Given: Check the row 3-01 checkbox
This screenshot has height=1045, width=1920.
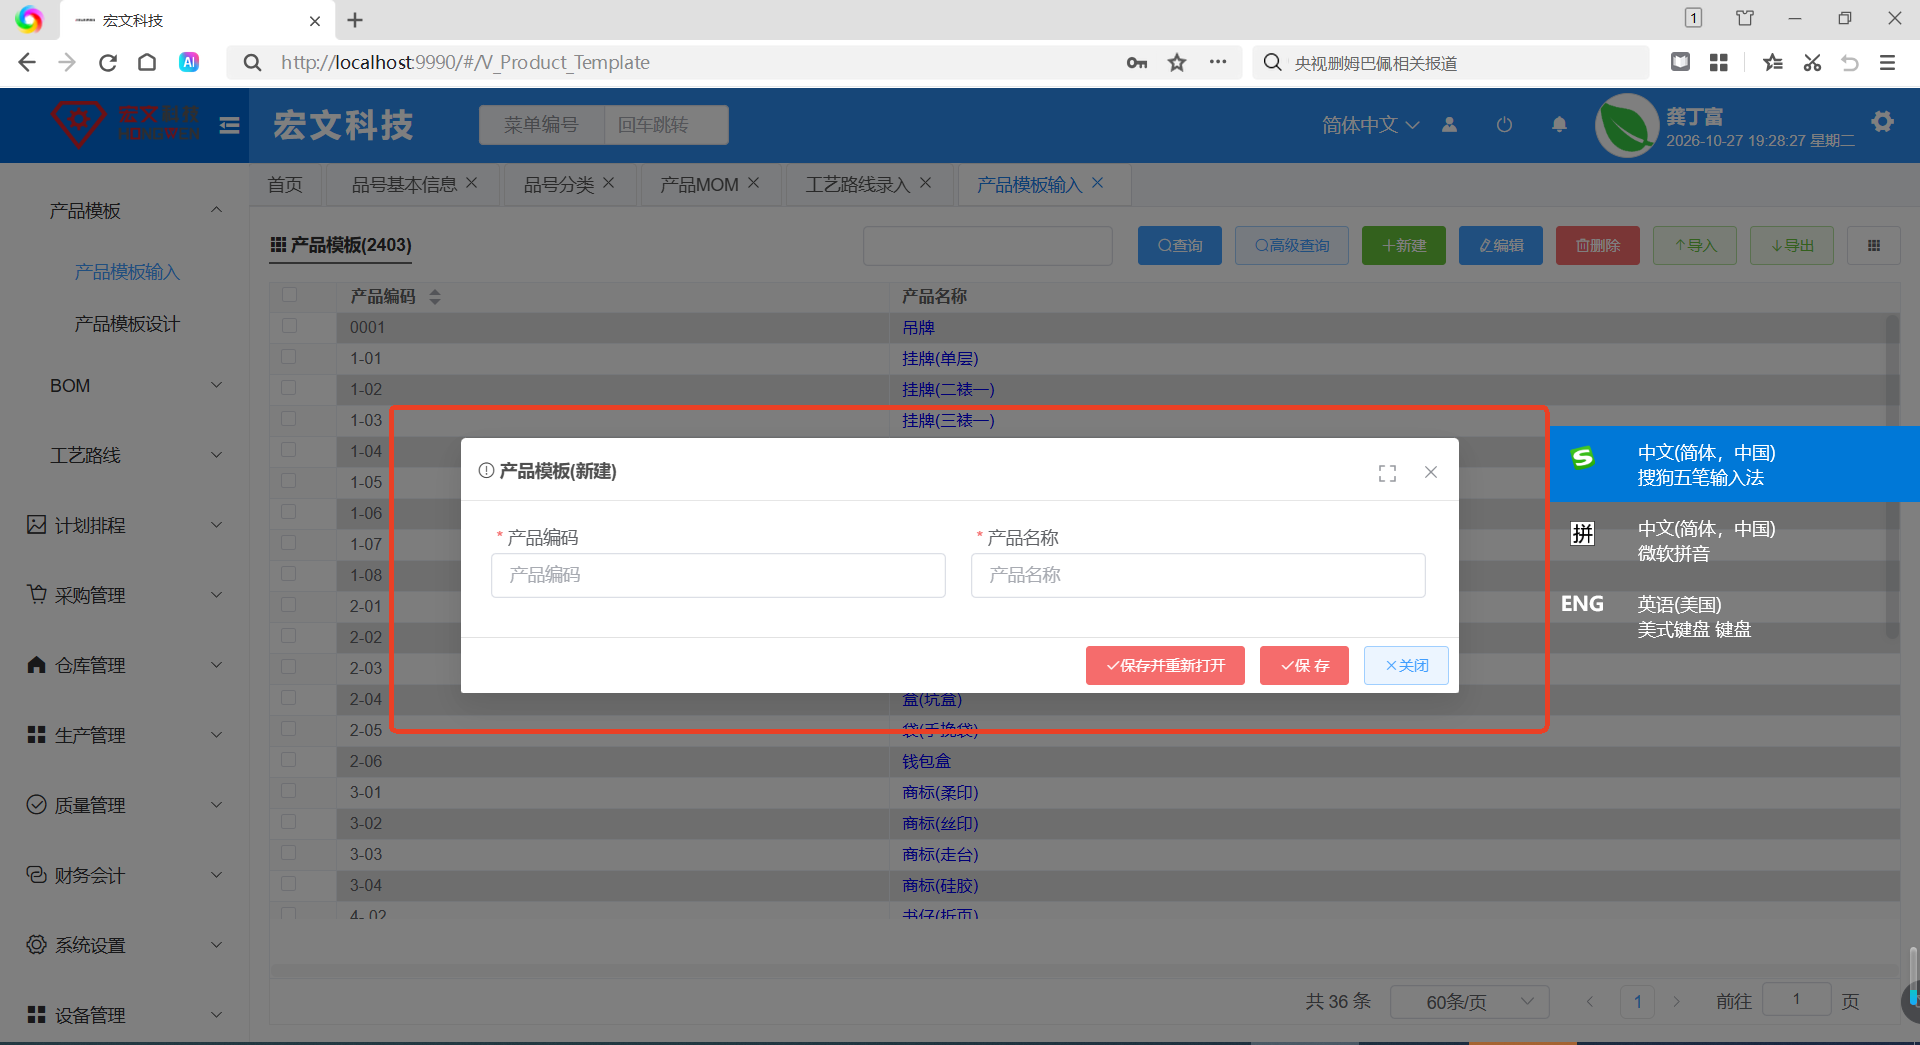Looking at the screenshot, I should [289, 791].
